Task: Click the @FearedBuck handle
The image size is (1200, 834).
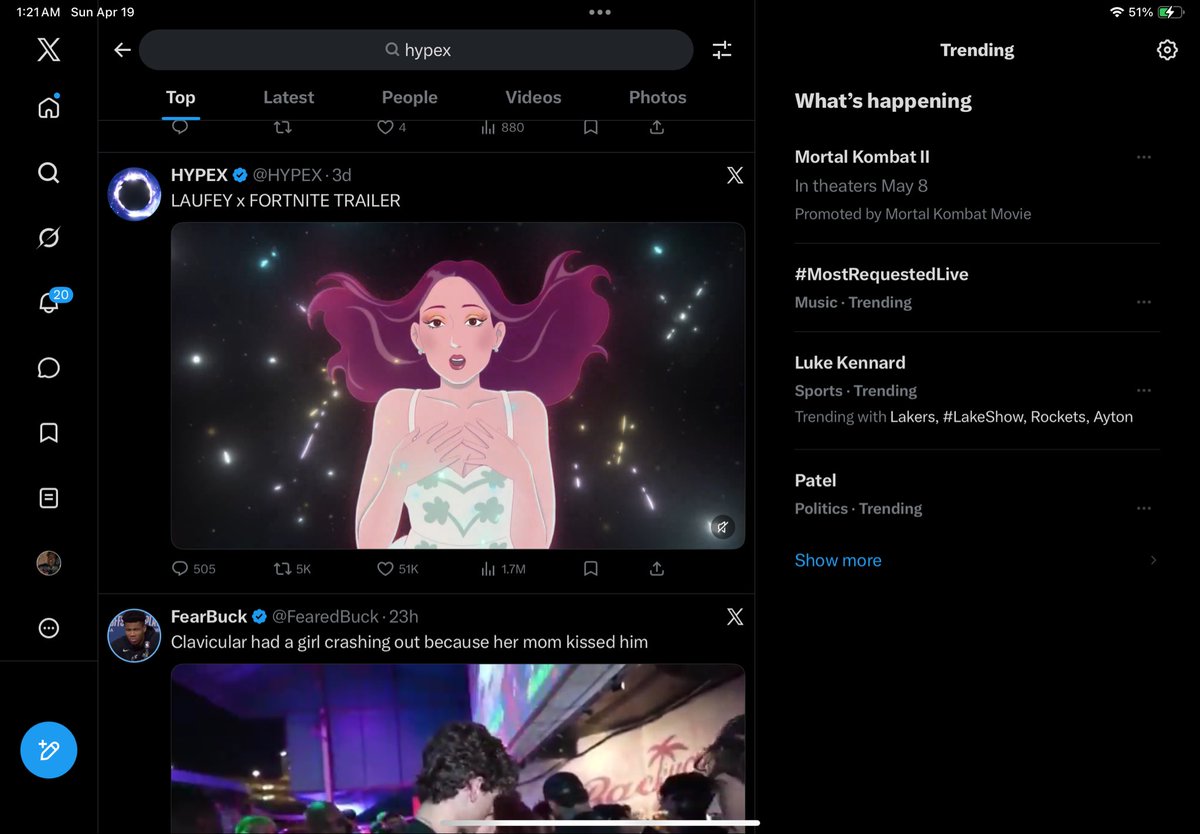Action: tap(325, 617)
